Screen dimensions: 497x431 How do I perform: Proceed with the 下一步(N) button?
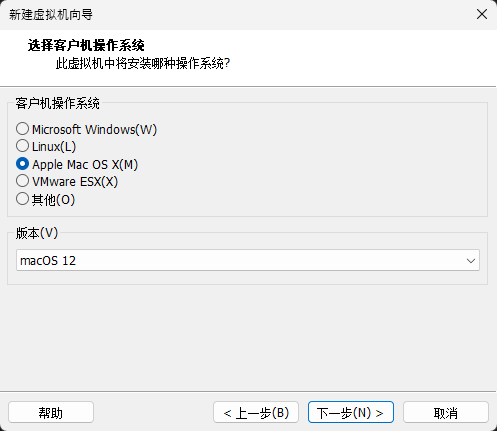coord(351,413)
